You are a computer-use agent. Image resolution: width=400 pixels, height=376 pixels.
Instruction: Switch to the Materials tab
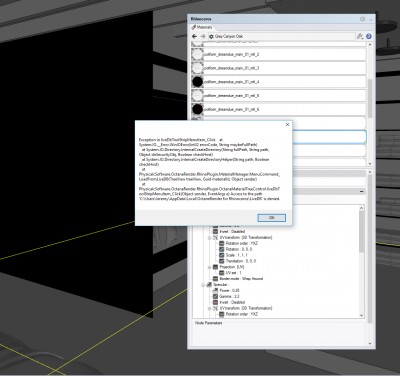[202, 27]
